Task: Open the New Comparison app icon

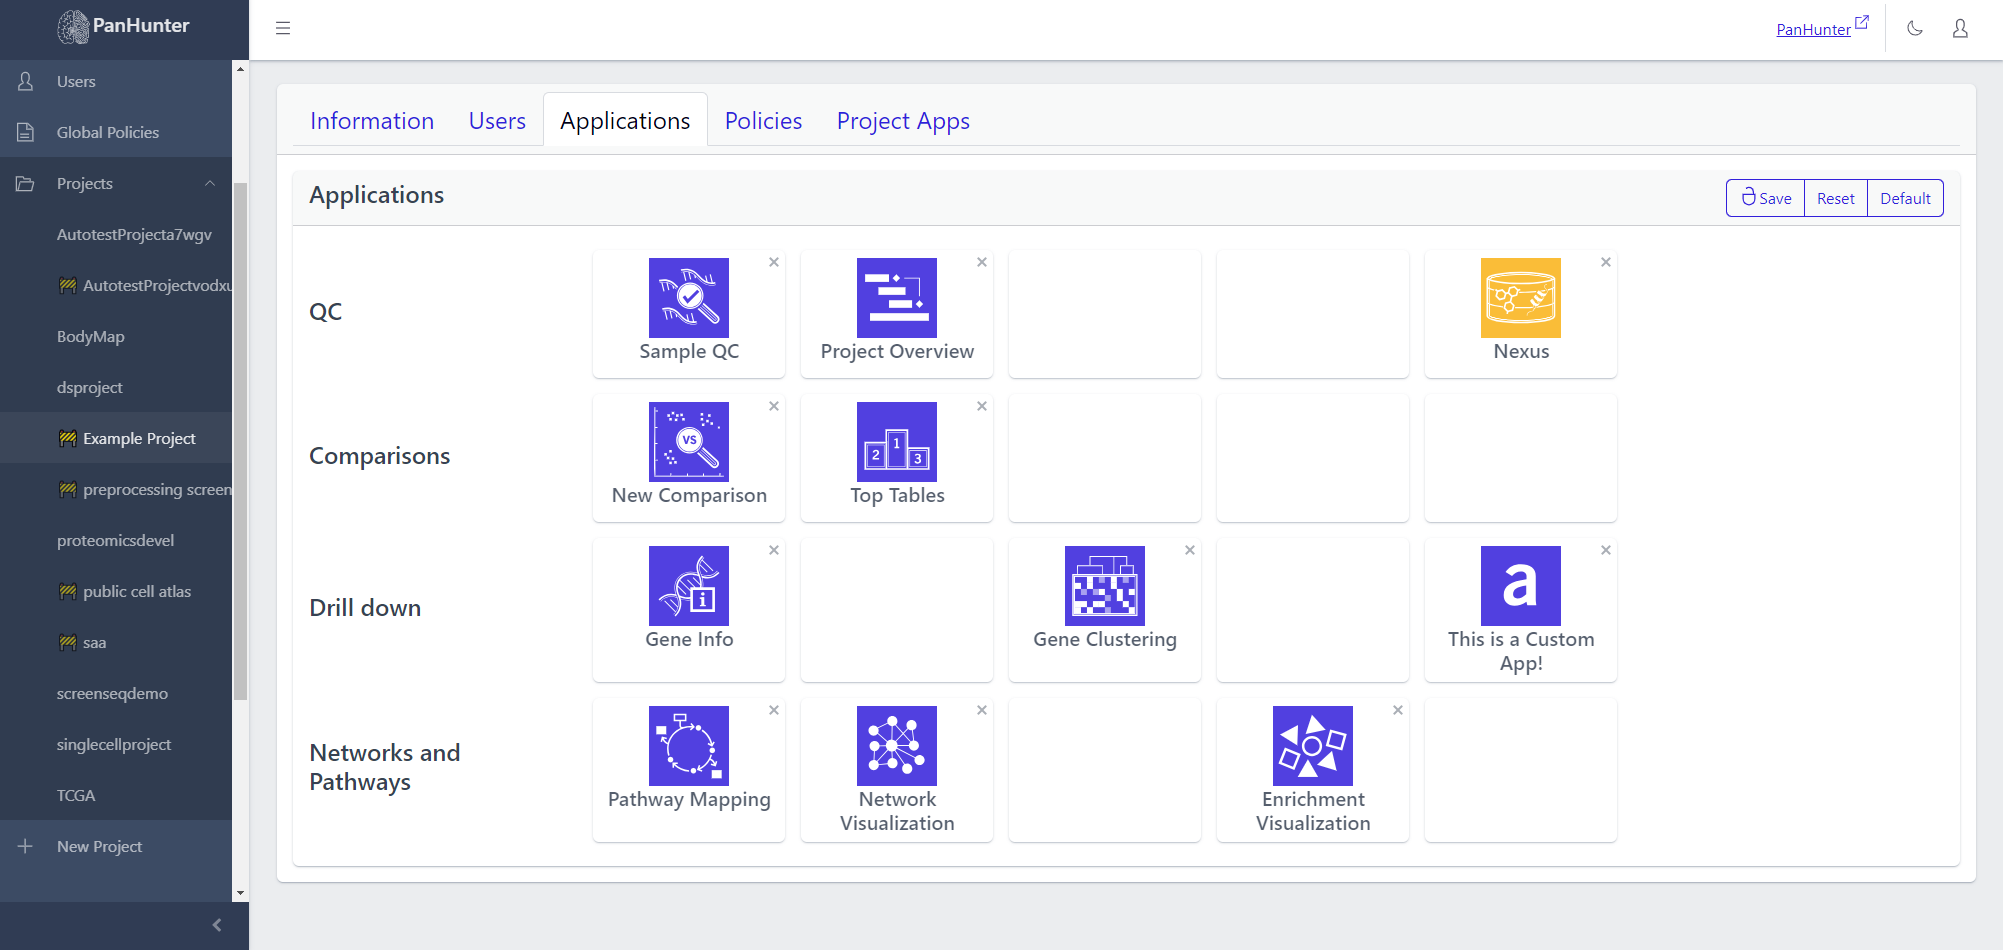Action: point(688,442)
